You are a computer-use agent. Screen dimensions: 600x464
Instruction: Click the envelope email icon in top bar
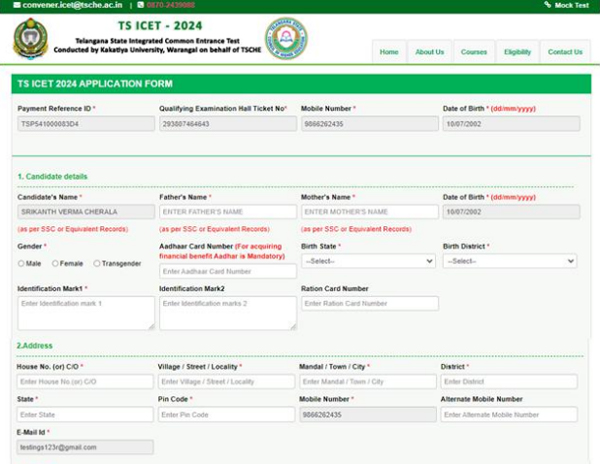pos(17,5)
